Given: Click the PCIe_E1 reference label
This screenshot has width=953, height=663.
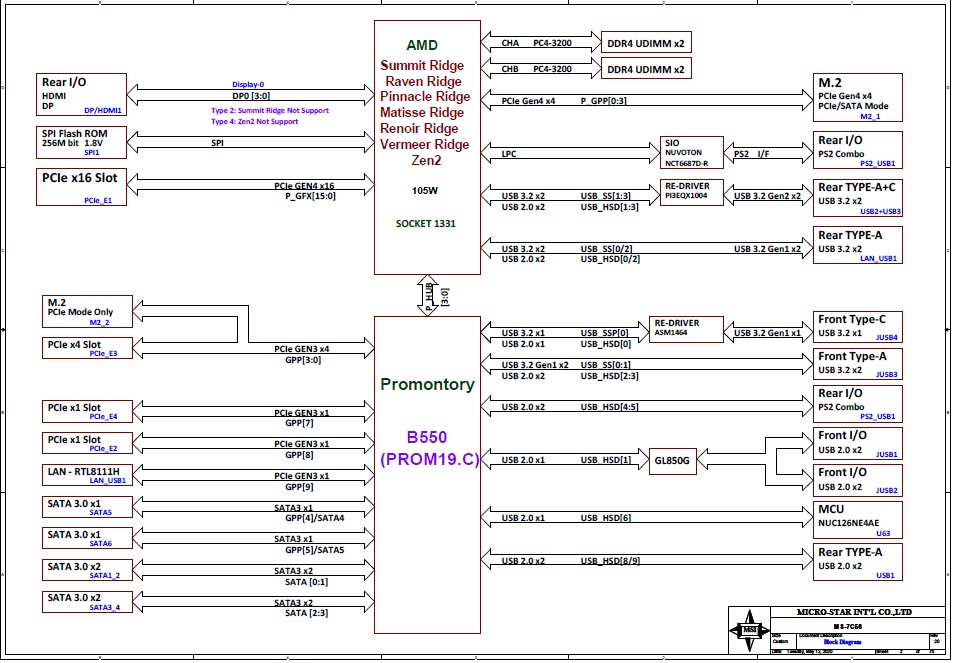Looking at the screenshot, I should point(98,200).
